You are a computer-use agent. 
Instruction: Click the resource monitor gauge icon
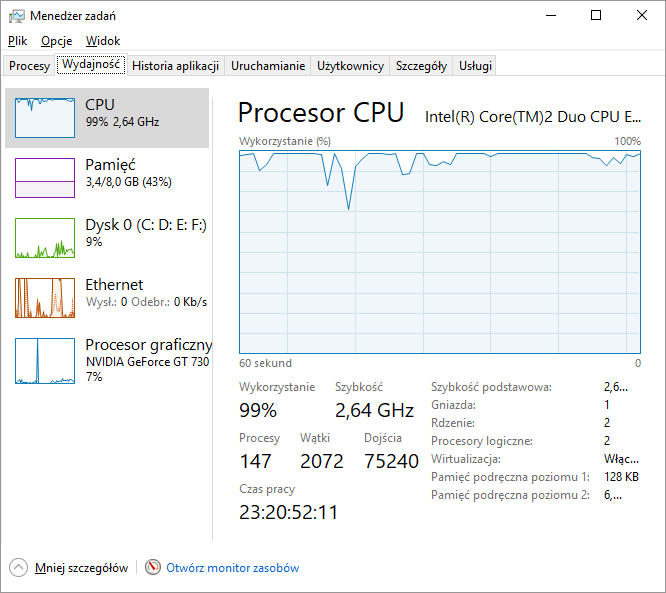click(153, 567)
